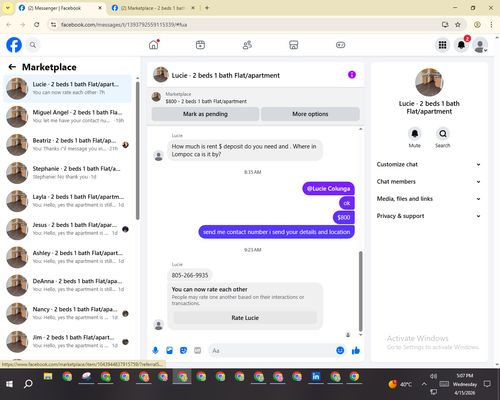Viewport: 500px width, 400px height.
Task: Open the Gaming icon in top navigation
Action: pyautogui.click(x=340, y=45)
